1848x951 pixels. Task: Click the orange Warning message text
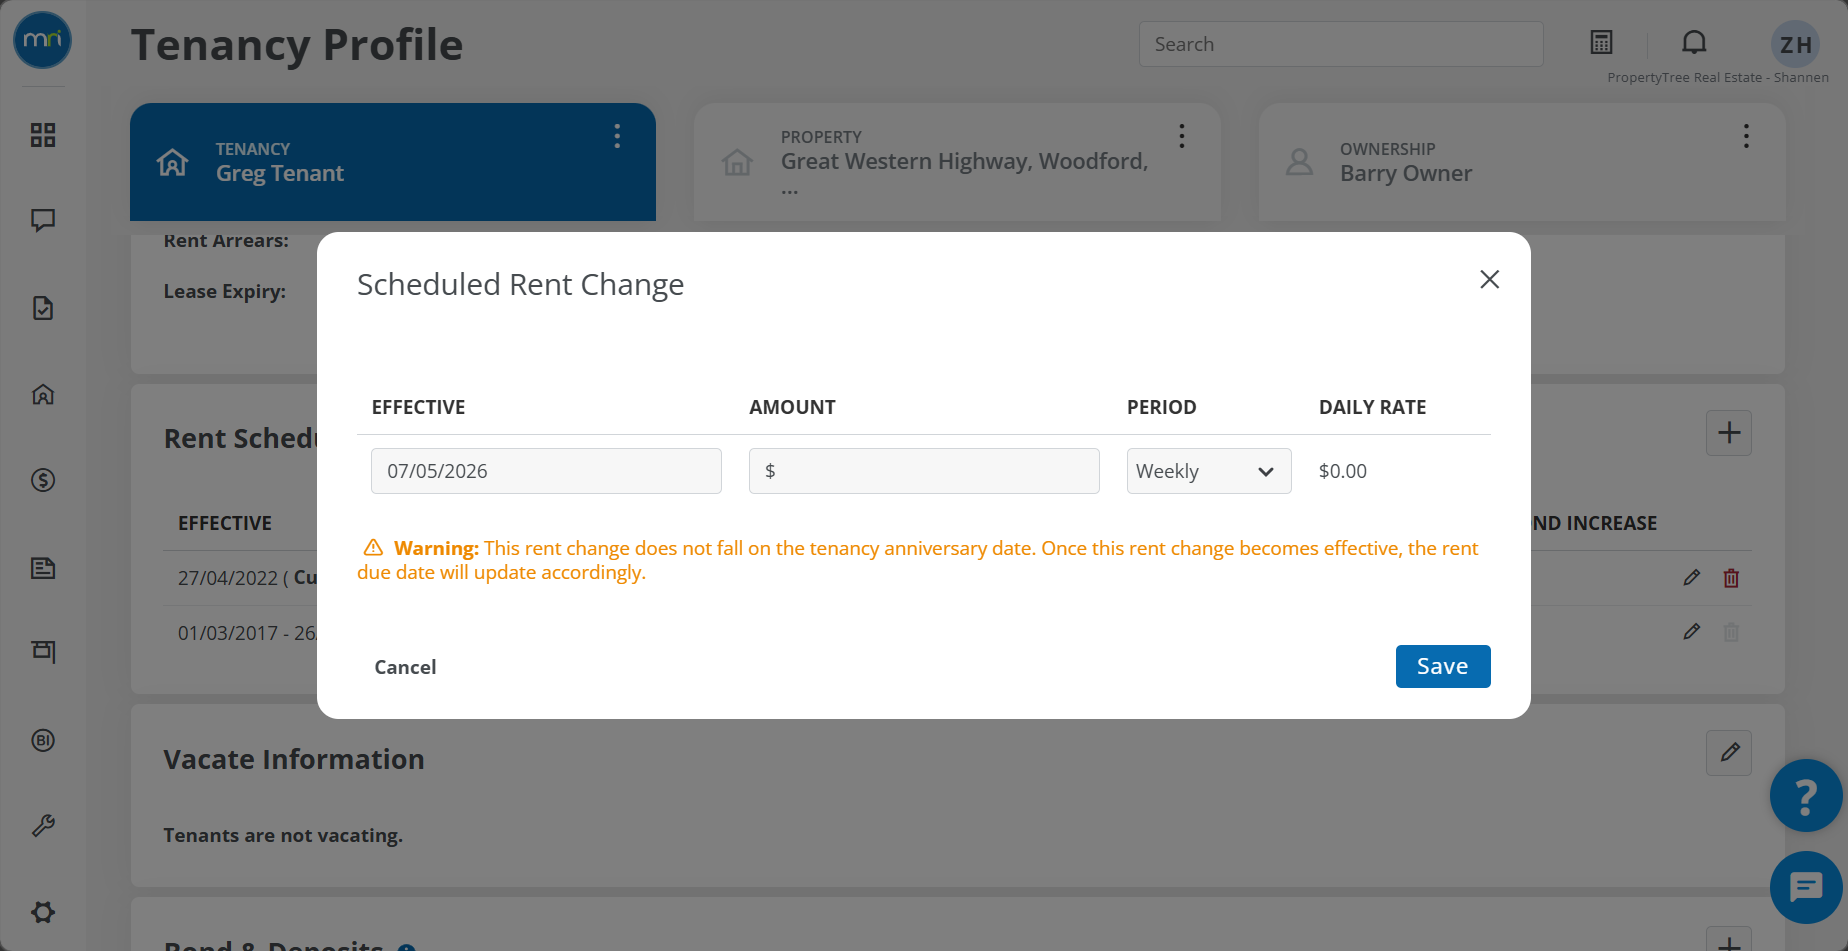pos(918,560)
